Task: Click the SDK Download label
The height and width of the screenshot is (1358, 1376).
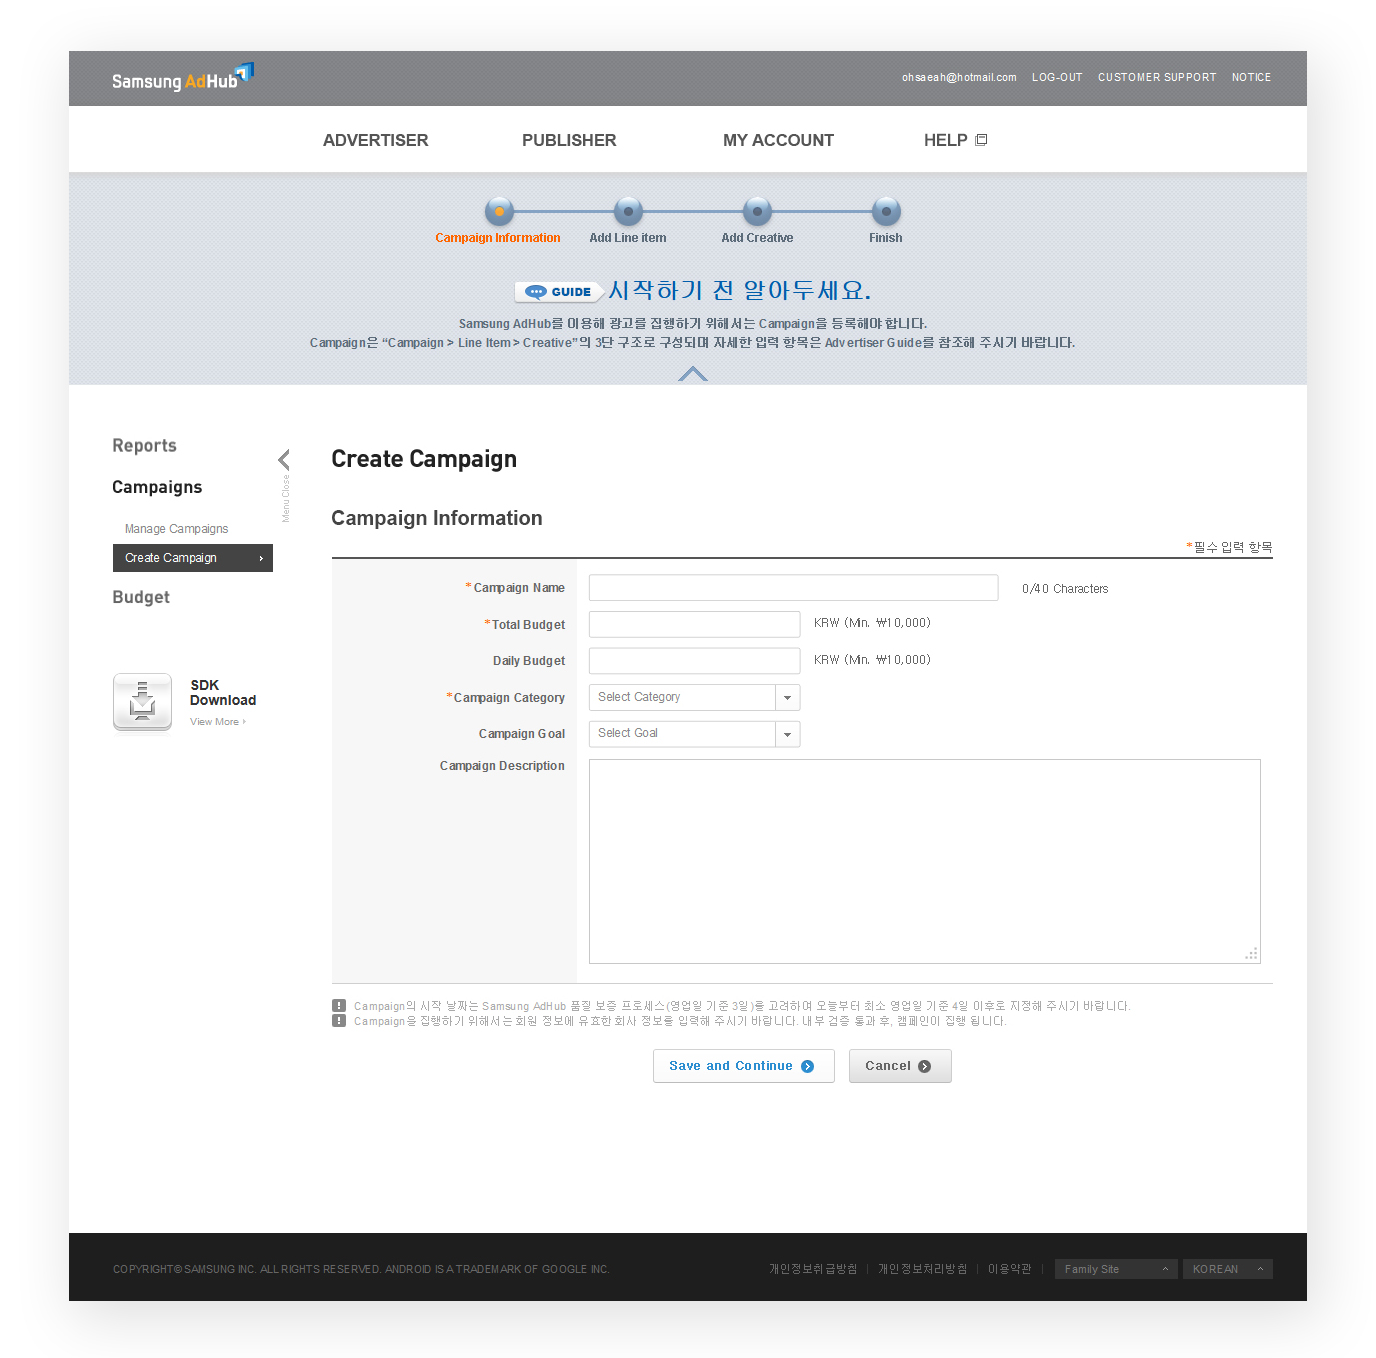Action: (x=223, y=693)
